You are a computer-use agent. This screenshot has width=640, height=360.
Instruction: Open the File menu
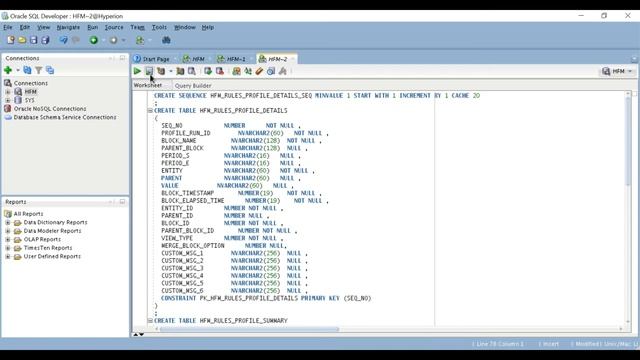[8, 27]
